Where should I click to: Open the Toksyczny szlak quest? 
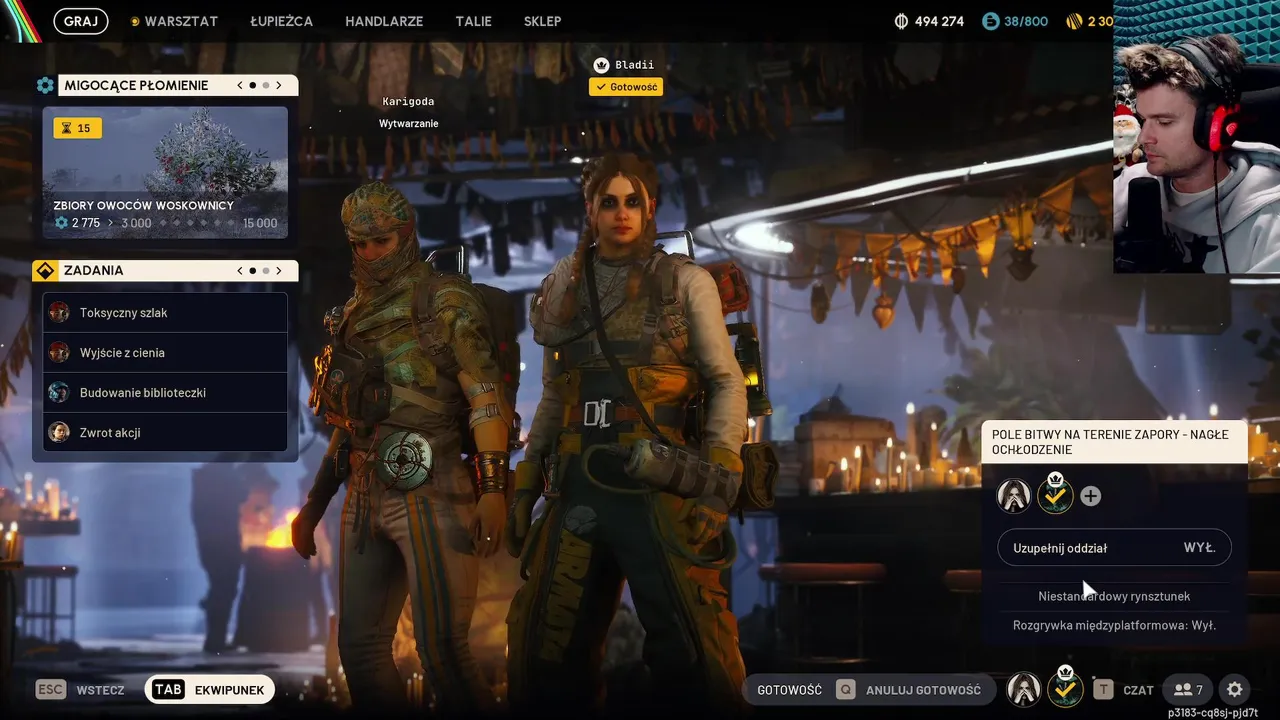165,313
